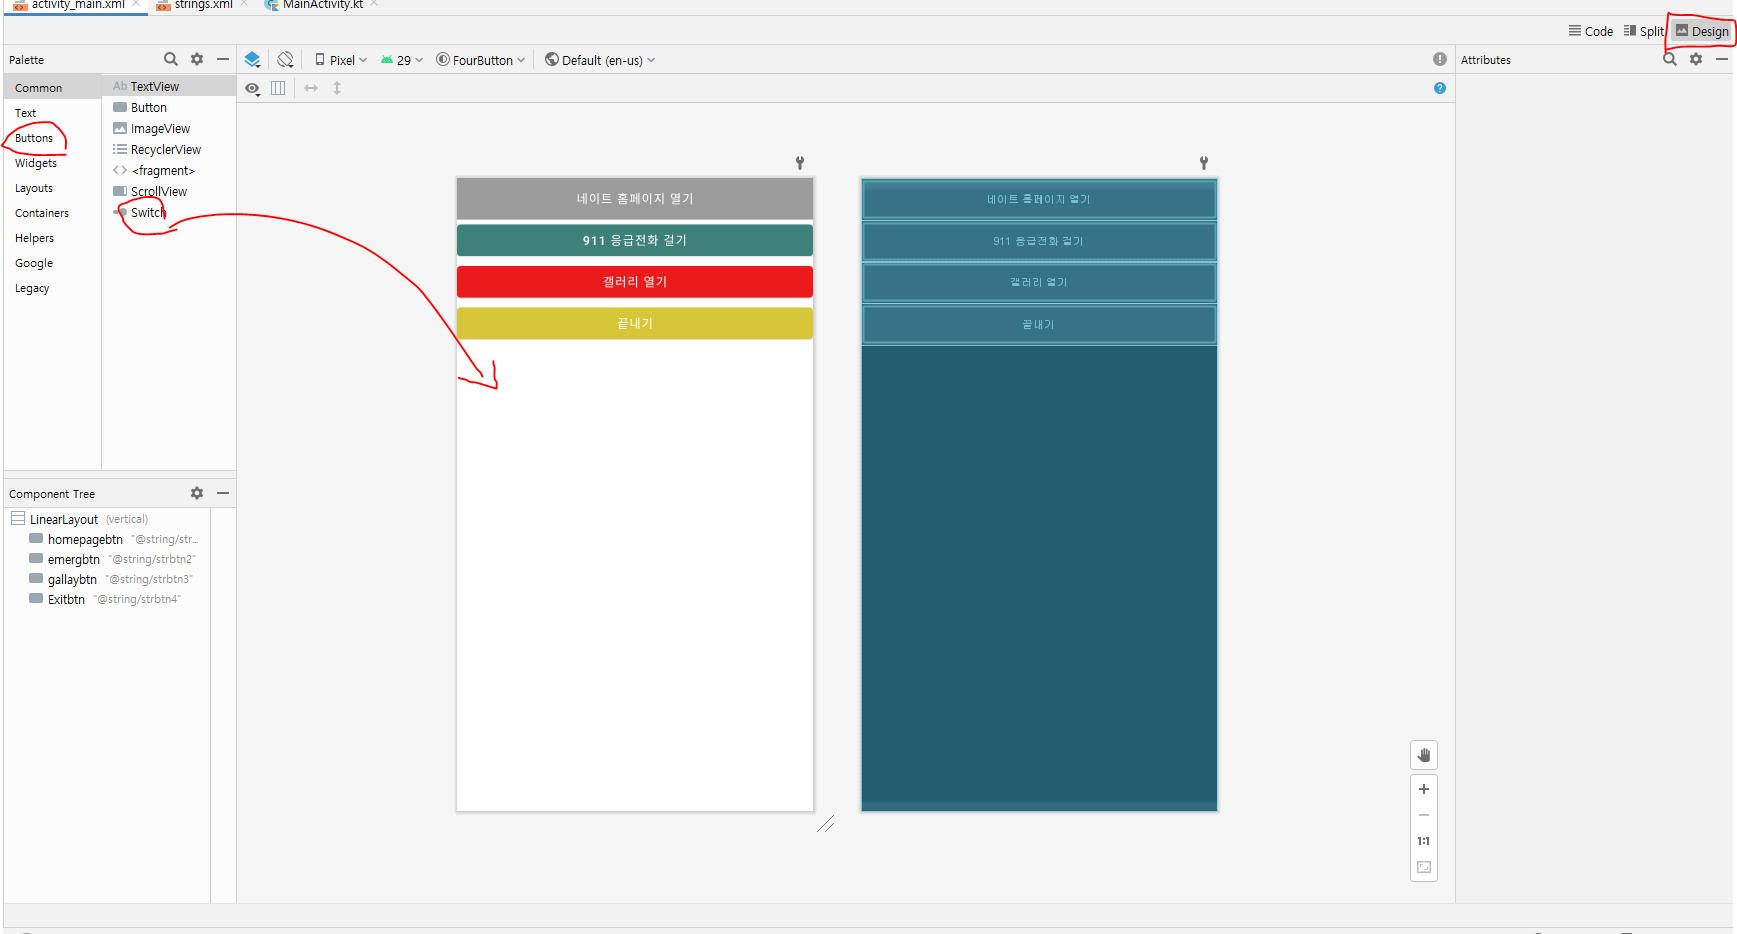1737x934 pixels.
Task: Open FourButton theme dropdown
Action: coord(481,60)
